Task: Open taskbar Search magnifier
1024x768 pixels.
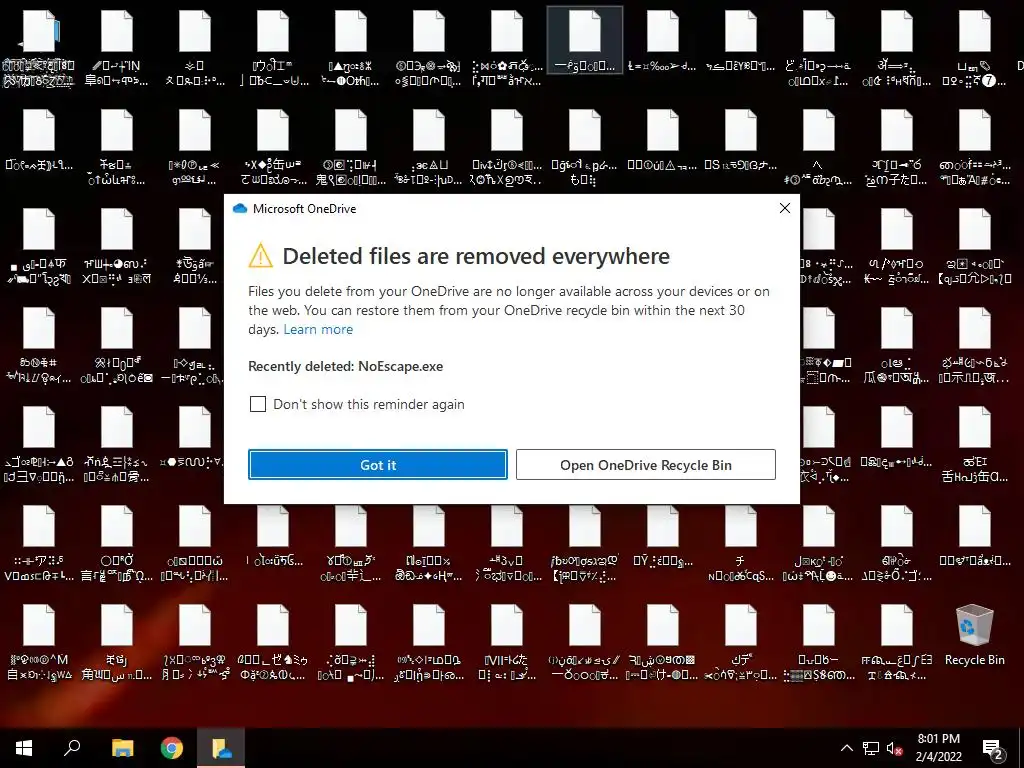Action: click(x=72, y=748)
